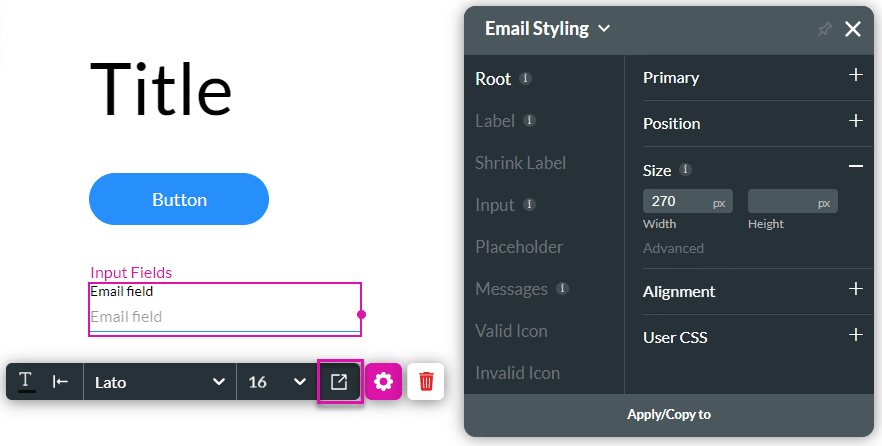Open the external styling panel icon
Viewport: 882px width, 446px height.
(x=339, y=382)
